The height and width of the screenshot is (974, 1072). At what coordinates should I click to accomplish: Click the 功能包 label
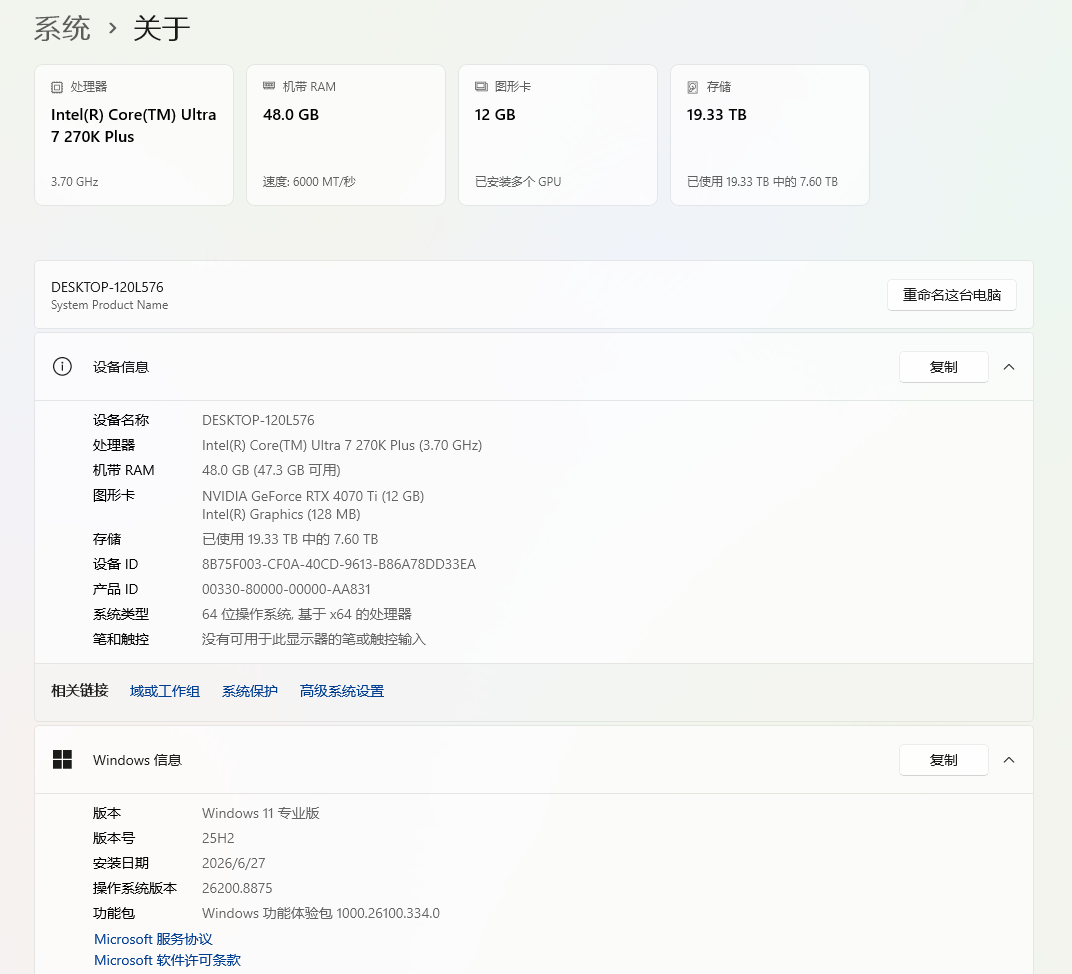point(113,913)
